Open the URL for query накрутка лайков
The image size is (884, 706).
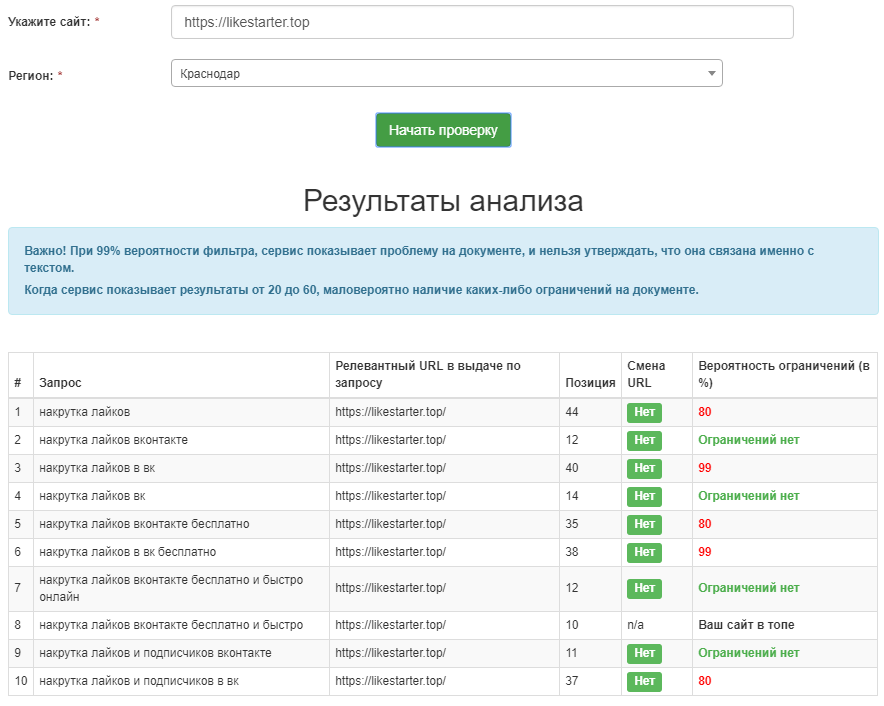390,412
